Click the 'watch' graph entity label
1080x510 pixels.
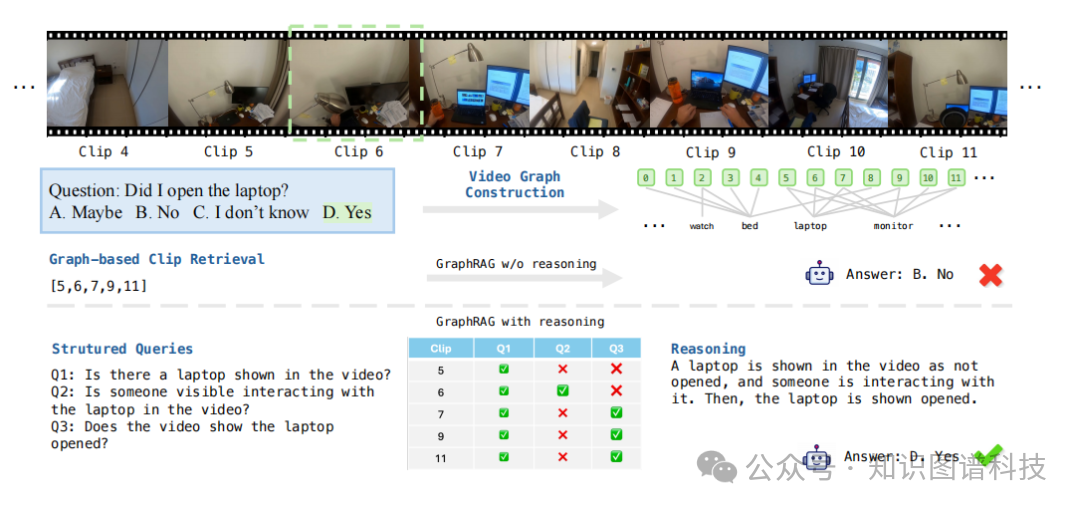[701, 226]
